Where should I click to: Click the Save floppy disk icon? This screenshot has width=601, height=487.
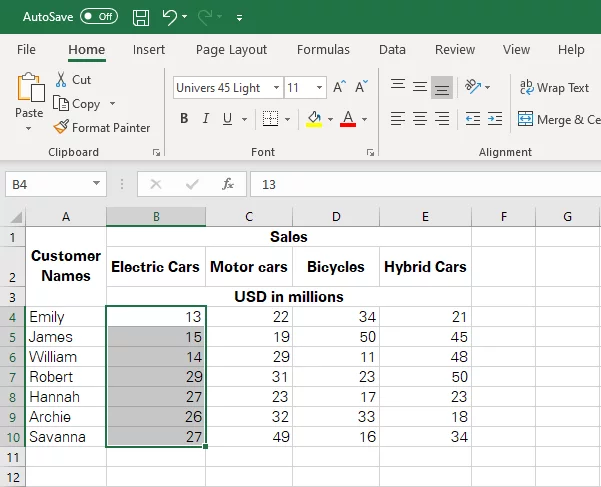tap(141, 17)
